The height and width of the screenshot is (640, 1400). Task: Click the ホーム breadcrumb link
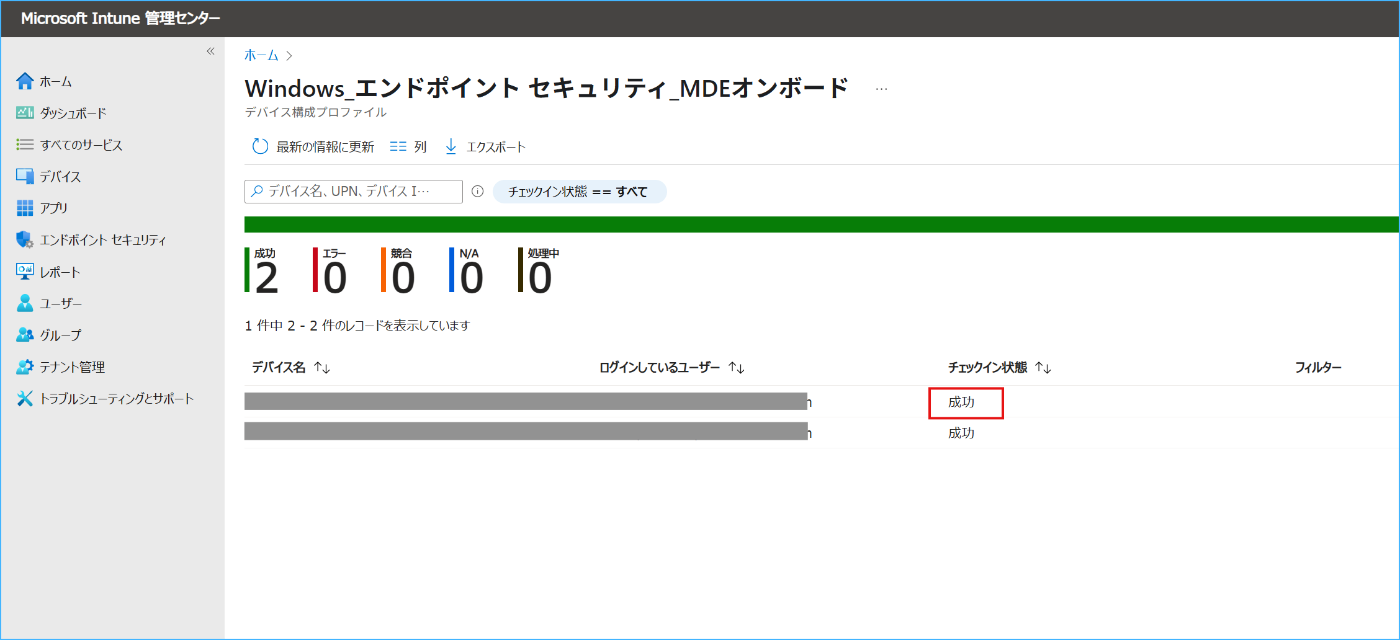(x=262, y=55)
